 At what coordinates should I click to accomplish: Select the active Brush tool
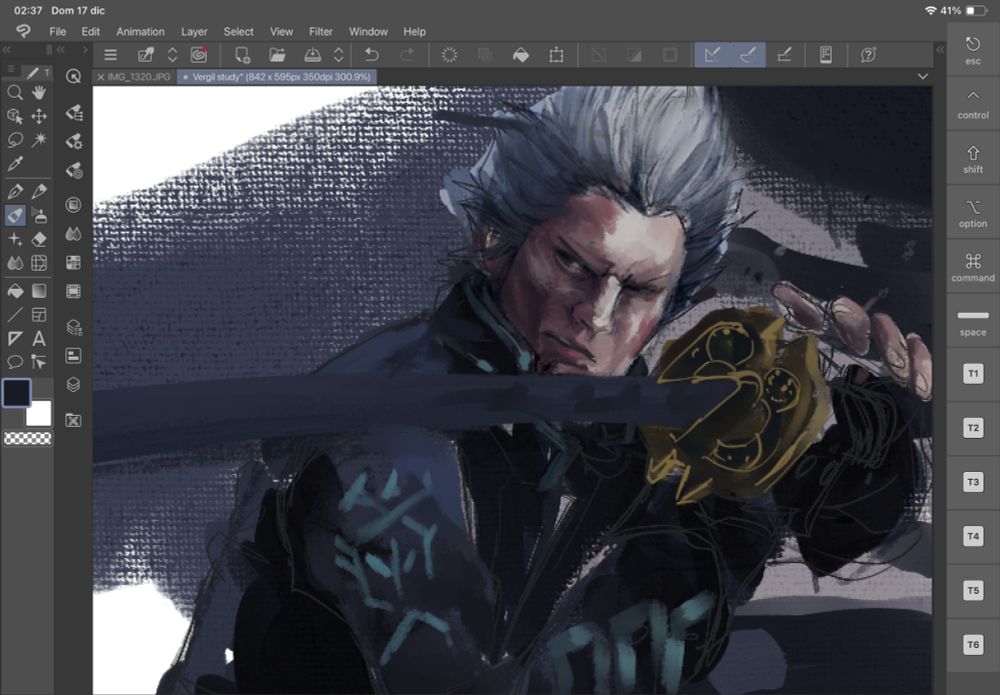(15, 216)
